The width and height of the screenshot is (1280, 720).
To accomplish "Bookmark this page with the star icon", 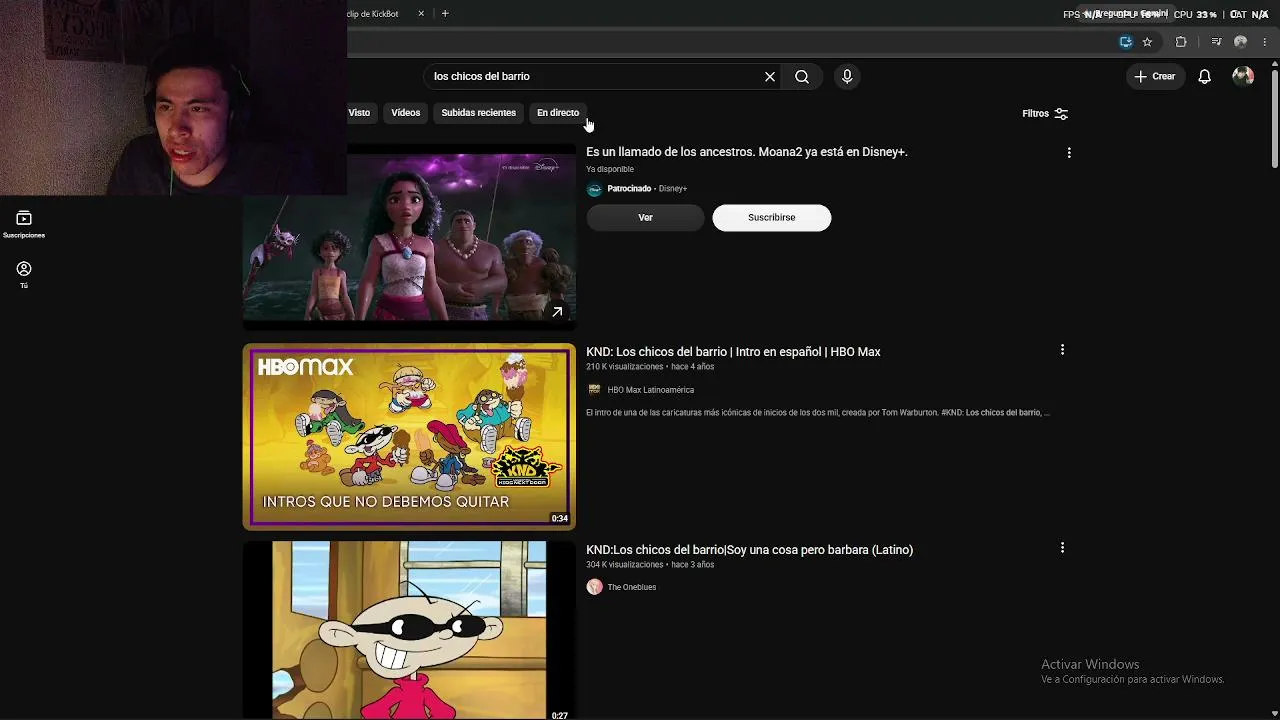I will click(1147, 42).
